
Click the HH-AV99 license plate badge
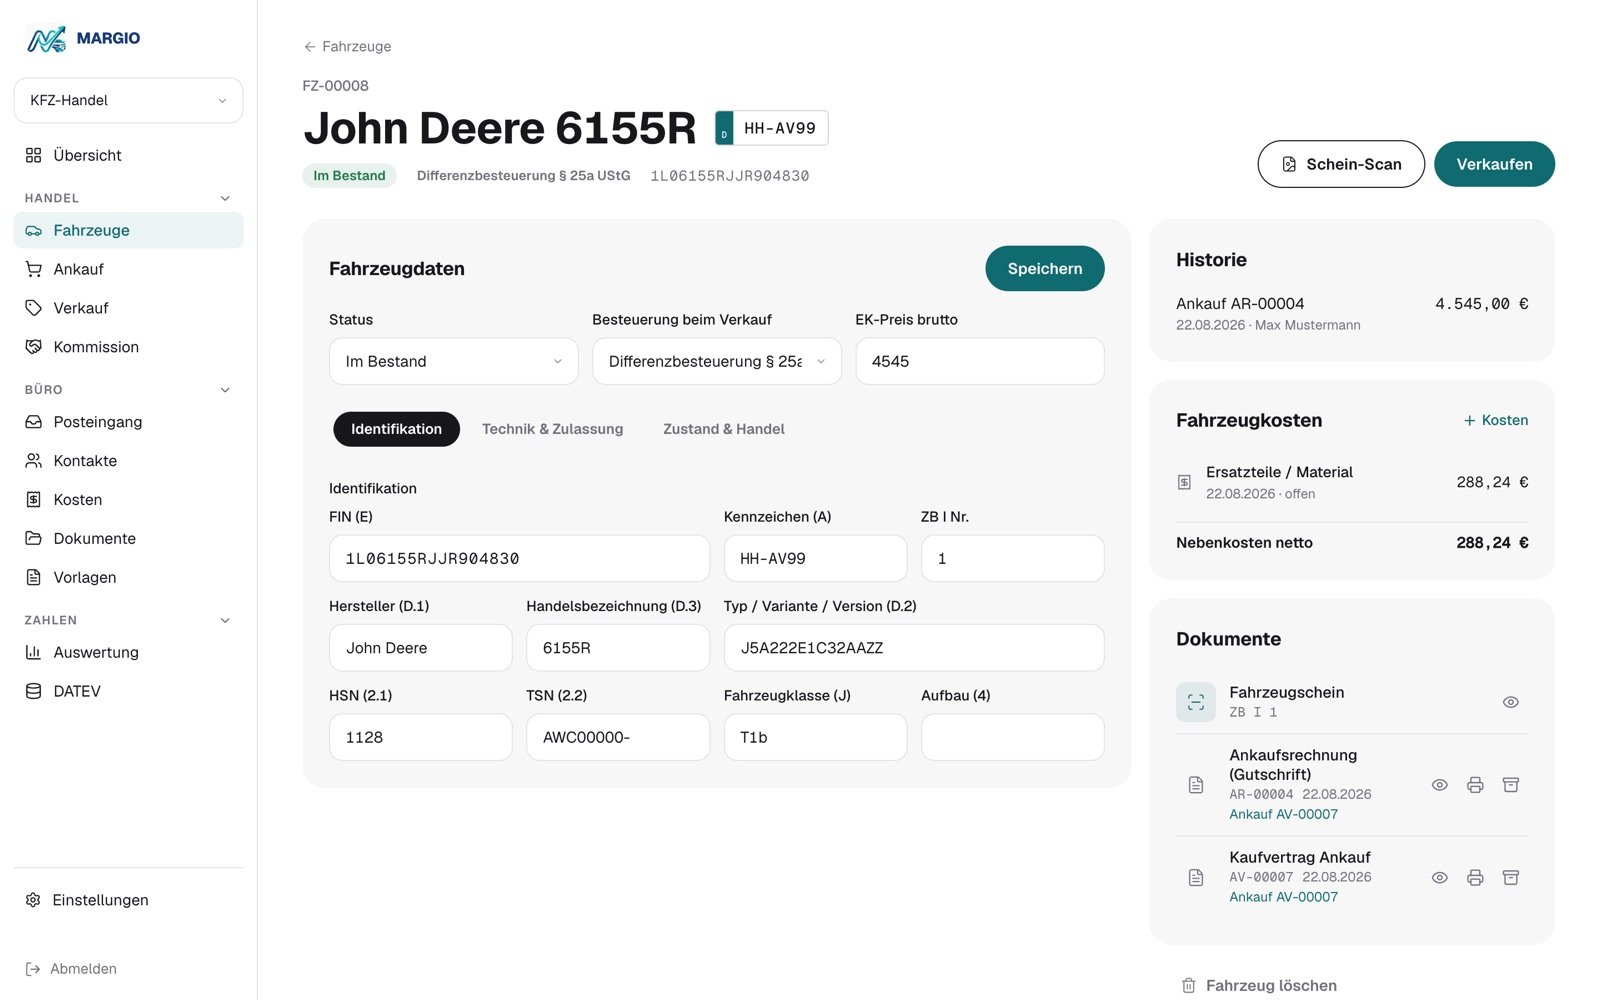click(x=772, y=128)
